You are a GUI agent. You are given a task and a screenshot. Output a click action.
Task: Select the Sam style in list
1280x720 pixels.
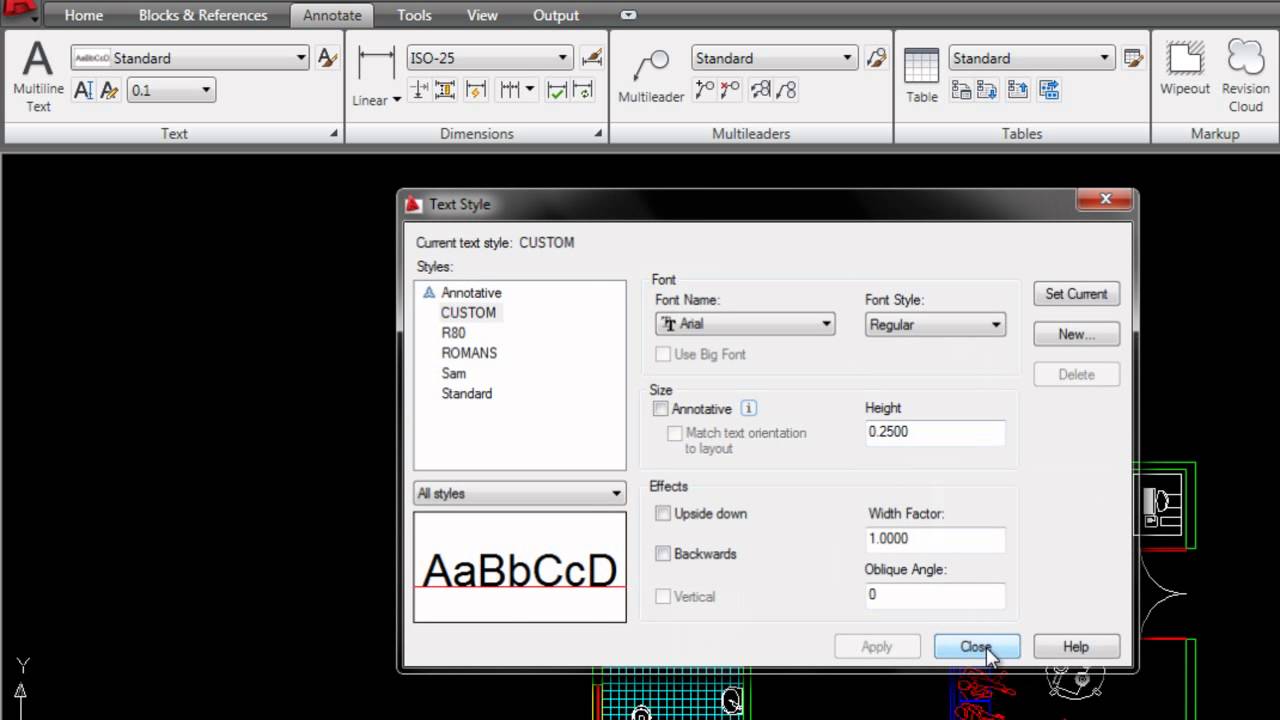[454, 373]
